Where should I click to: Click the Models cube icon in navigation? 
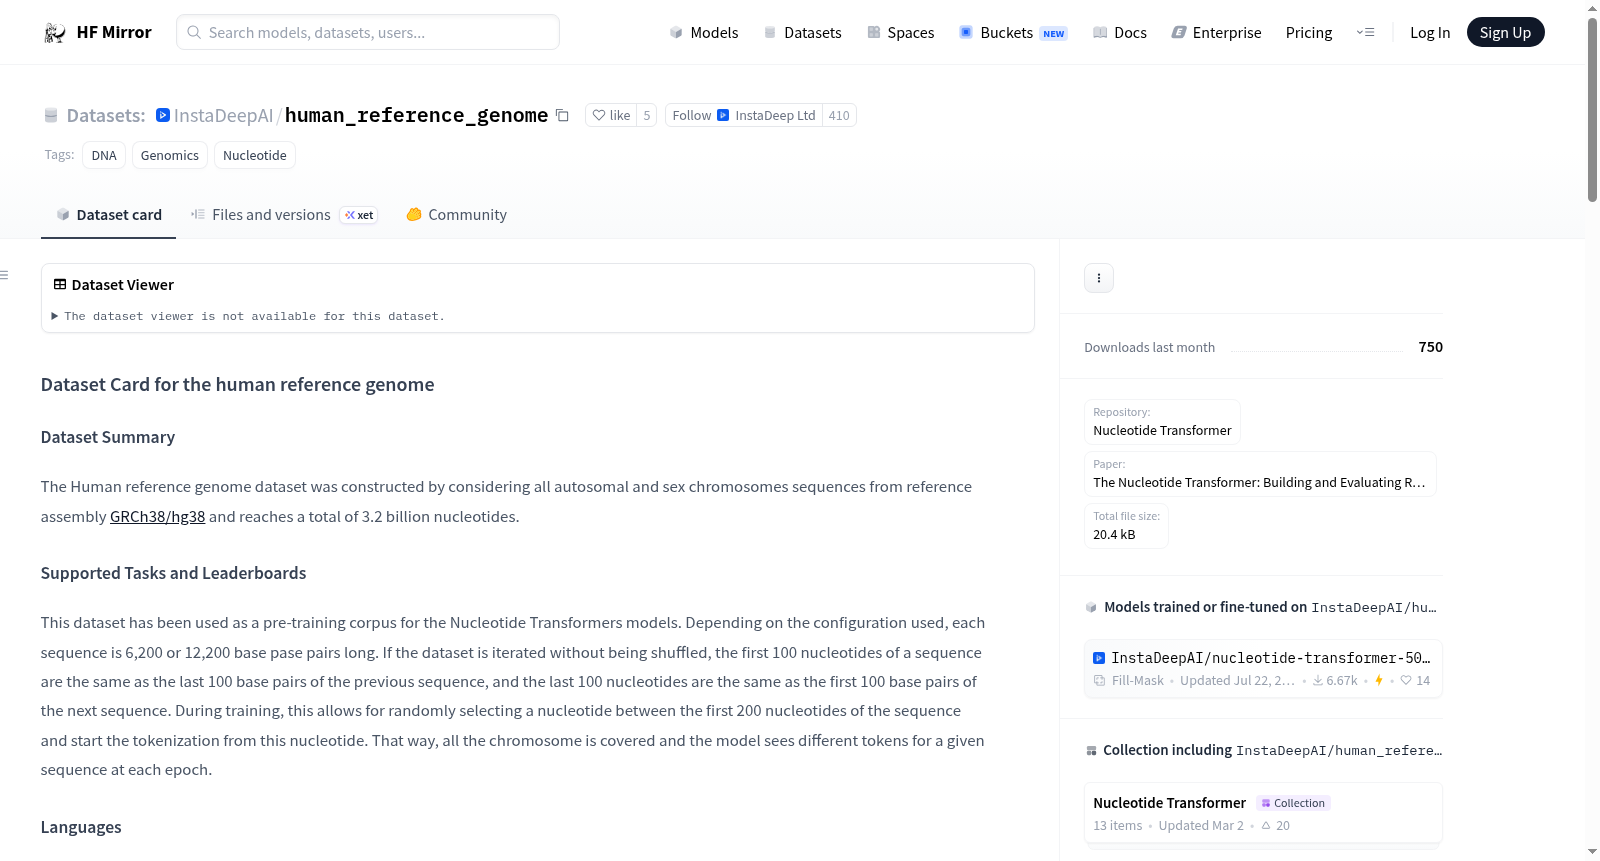pos(676,33)
